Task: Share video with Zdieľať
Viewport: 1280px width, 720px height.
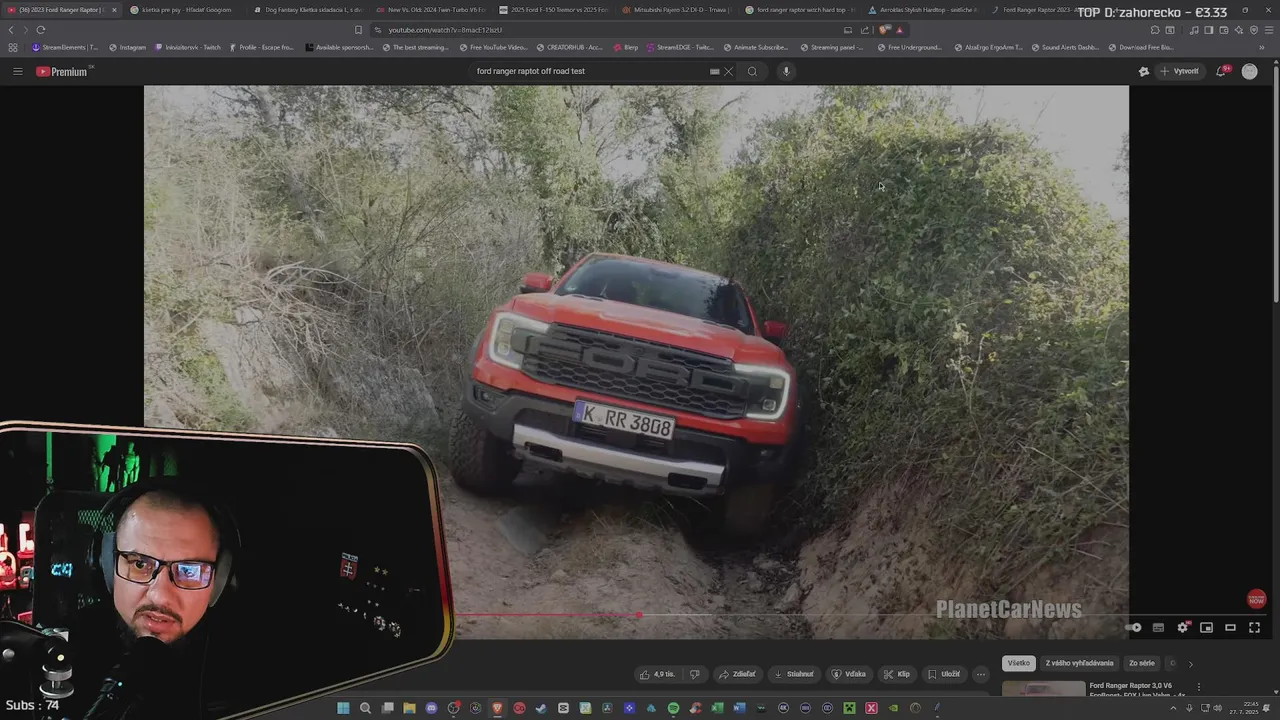Action: point(738,674)
